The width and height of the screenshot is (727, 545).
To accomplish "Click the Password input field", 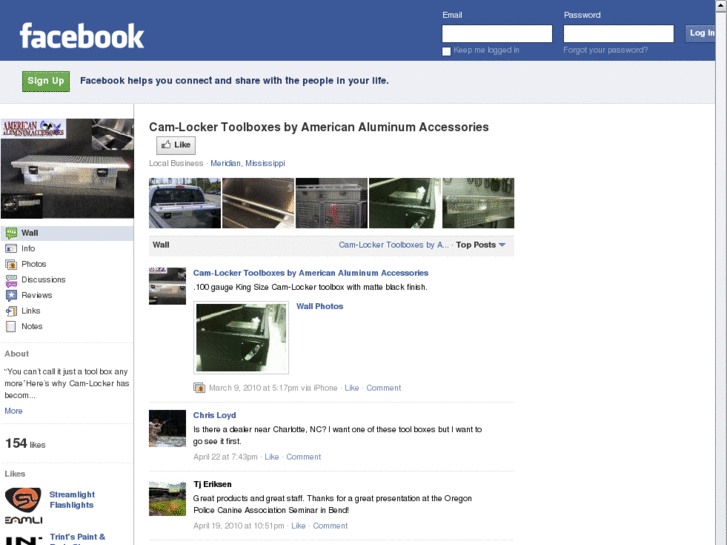I will click(619, 33).
